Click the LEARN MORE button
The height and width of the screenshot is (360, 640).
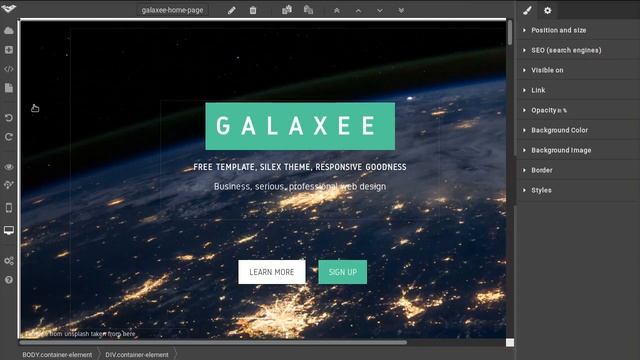coord(272,272)
